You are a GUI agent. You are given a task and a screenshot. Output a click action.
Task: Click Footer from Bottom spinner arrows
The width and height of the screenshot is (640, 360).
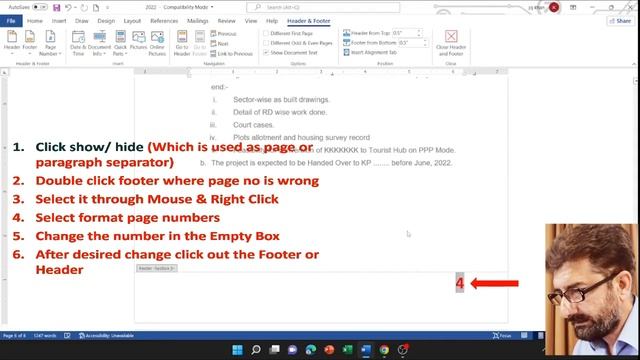[x=425, y=43]
